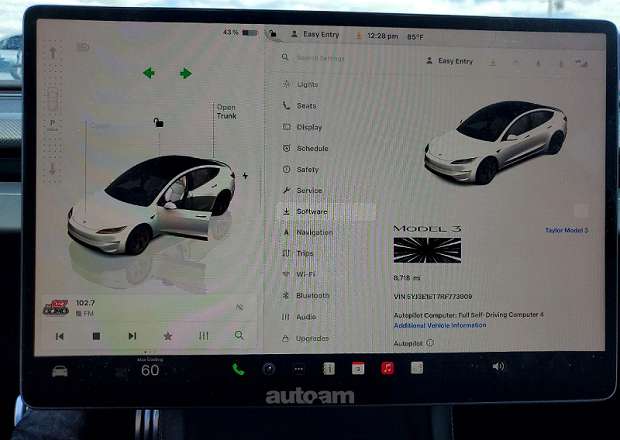Screen dimensions: 620x440
Task: Open the Calendar app
Action: [358, 368]
